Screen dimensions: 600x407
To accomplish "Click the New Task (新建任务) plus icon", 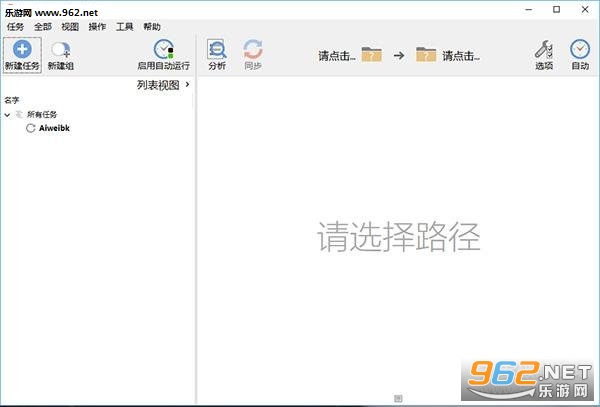I will pyautogui.click(x=22, y=49).
